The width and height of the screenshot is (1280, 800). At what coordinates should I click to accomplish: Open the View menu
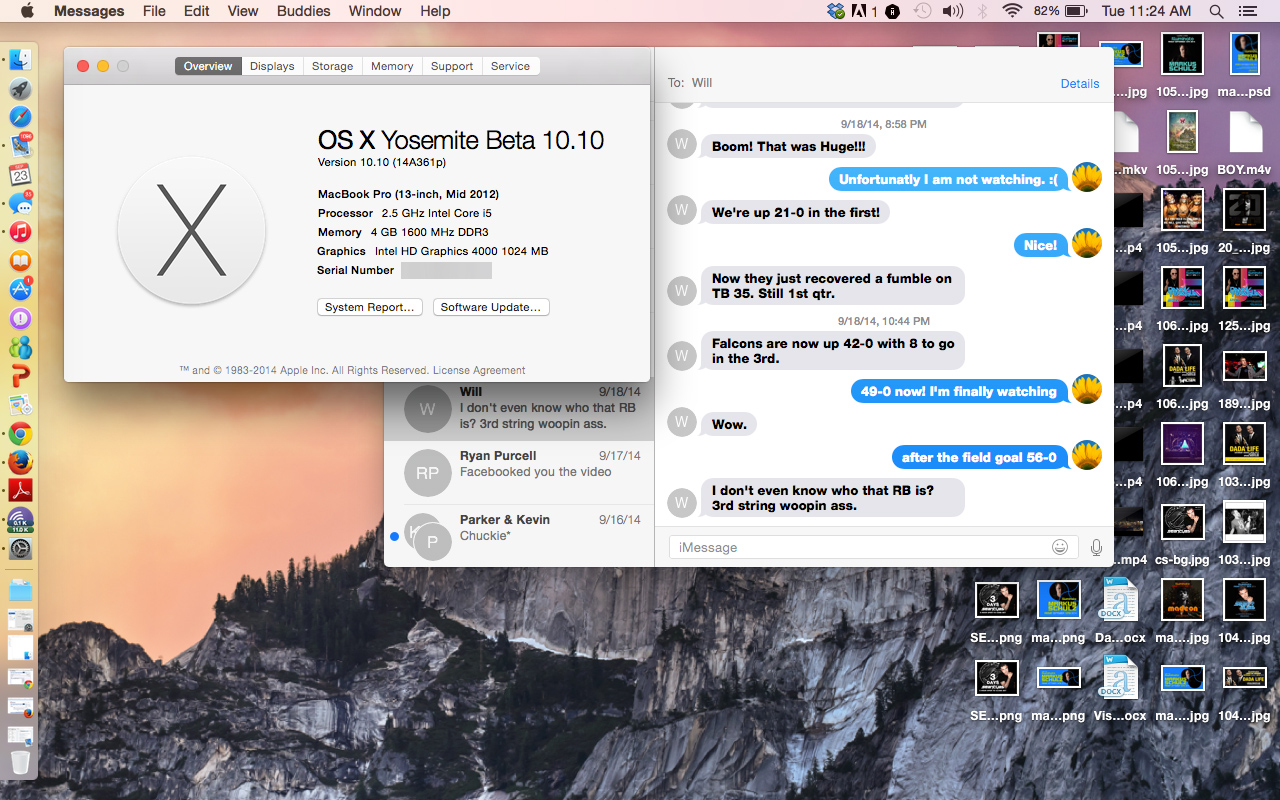(x=243, y=11)
